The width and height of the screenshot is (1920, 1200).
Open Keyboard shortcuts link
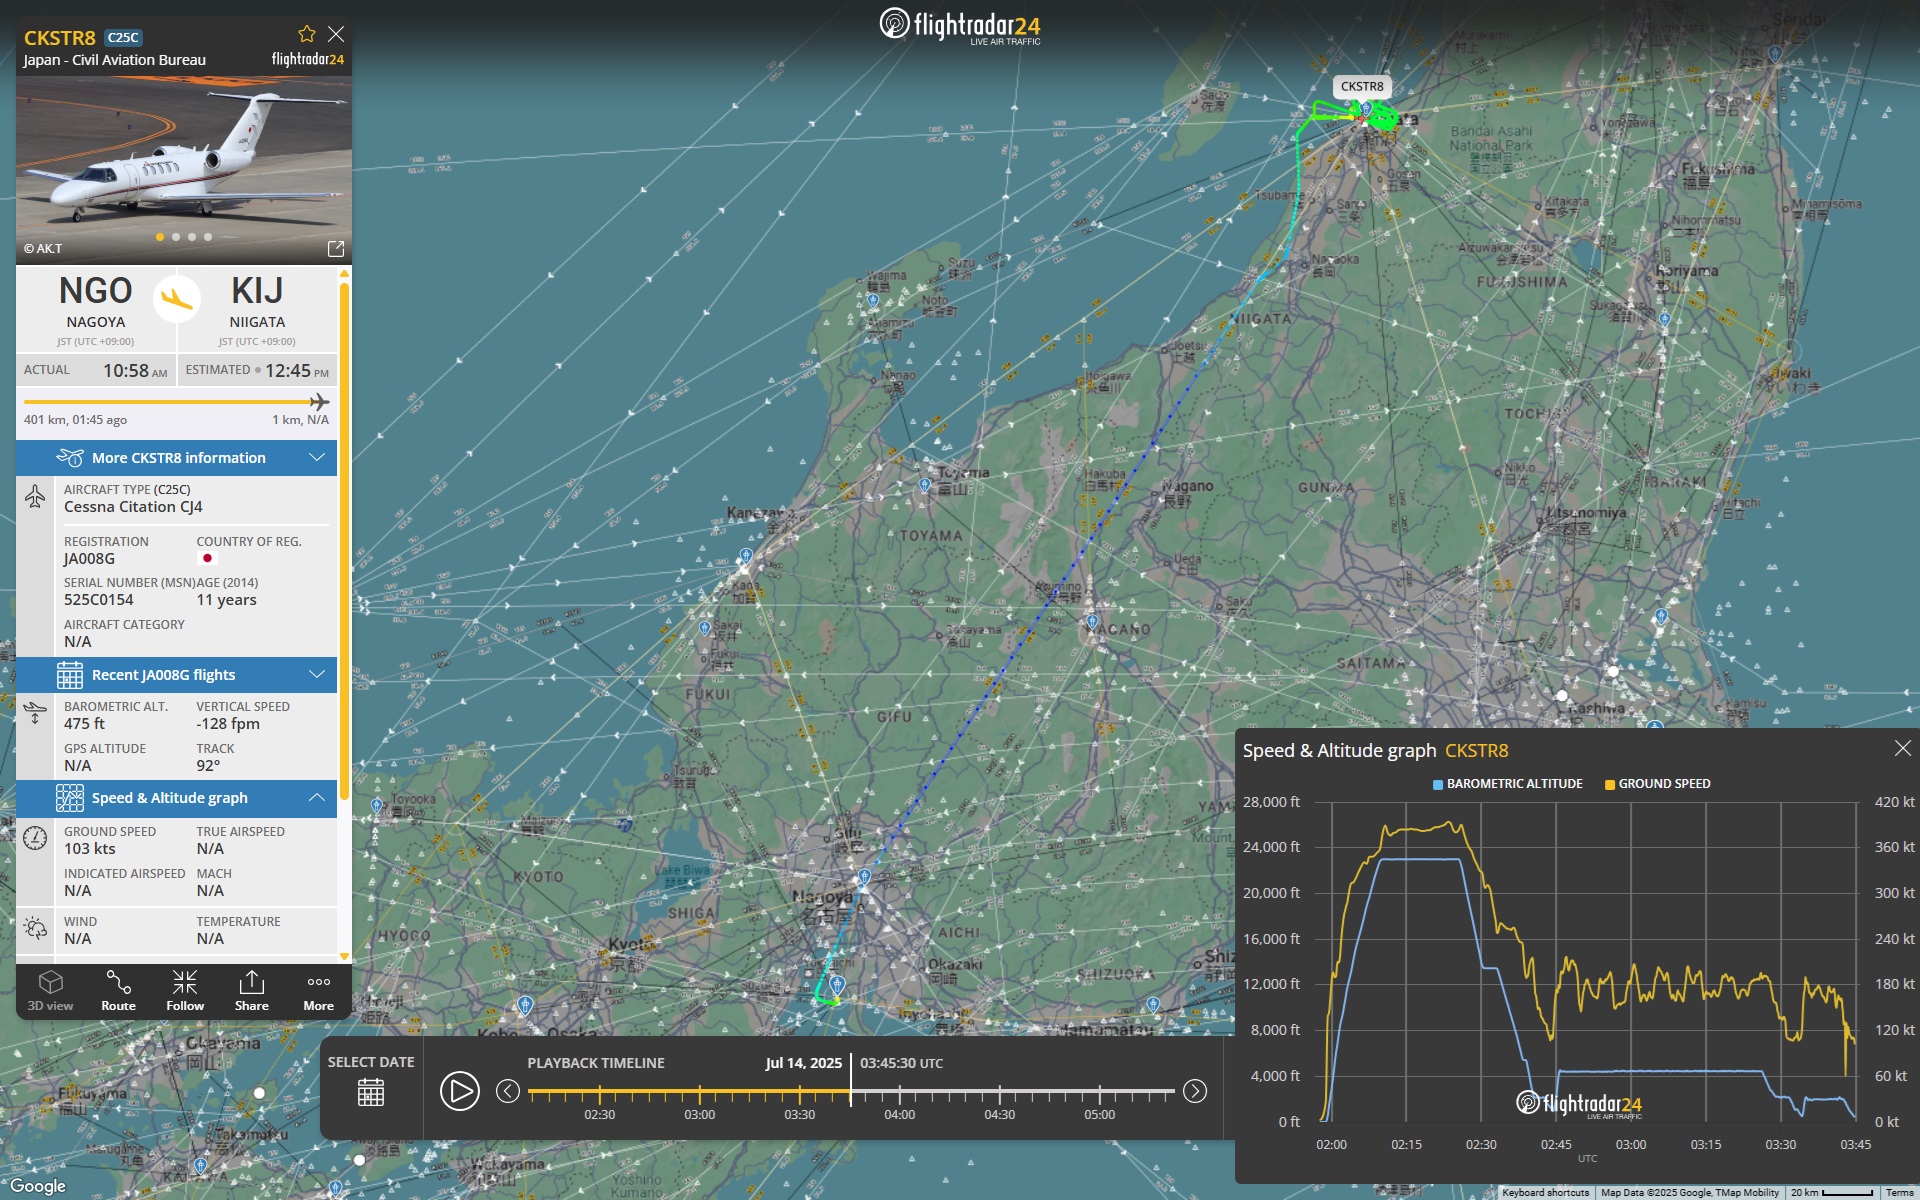pyautogui.click(x=1545, y=1192)
